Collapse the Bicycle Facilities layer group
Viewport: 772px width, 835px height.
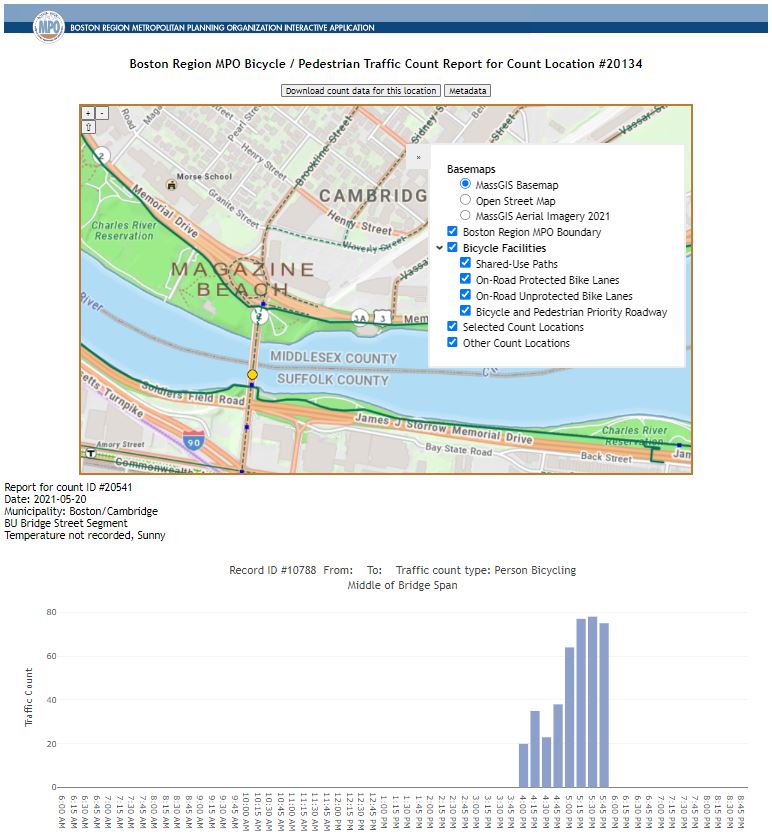coord(439,248)
